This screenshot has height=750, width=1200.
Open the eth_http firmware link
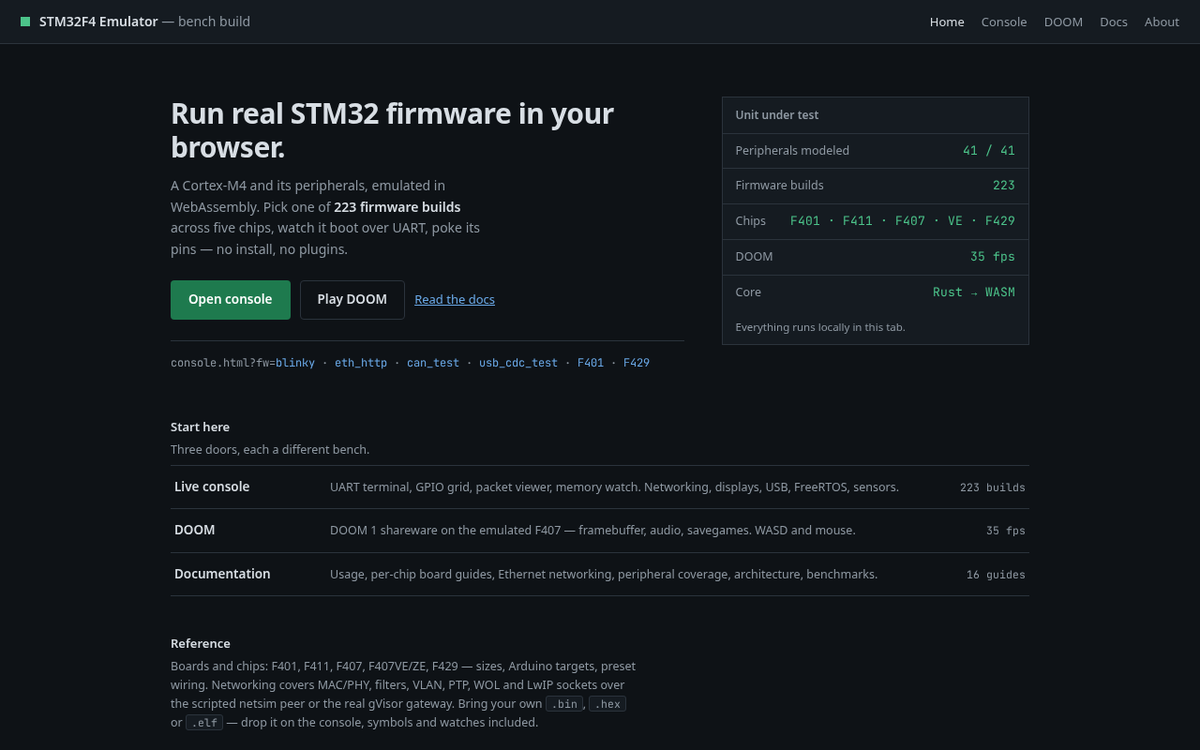point(361,362)
